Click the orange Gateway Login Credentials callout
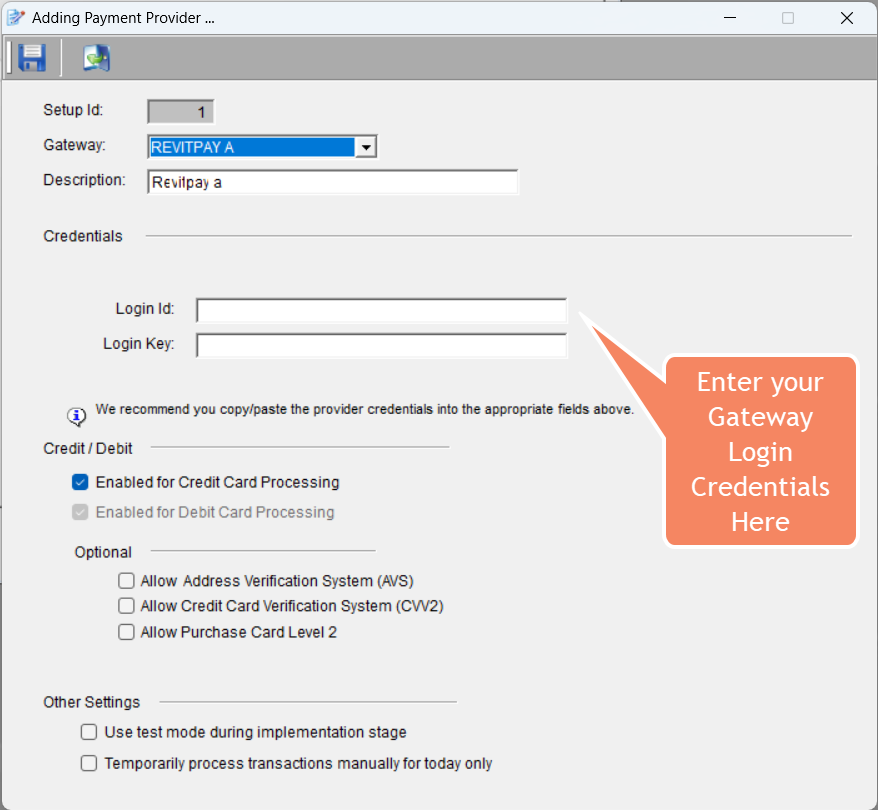The image size is (878, 810). click(760, 452)
